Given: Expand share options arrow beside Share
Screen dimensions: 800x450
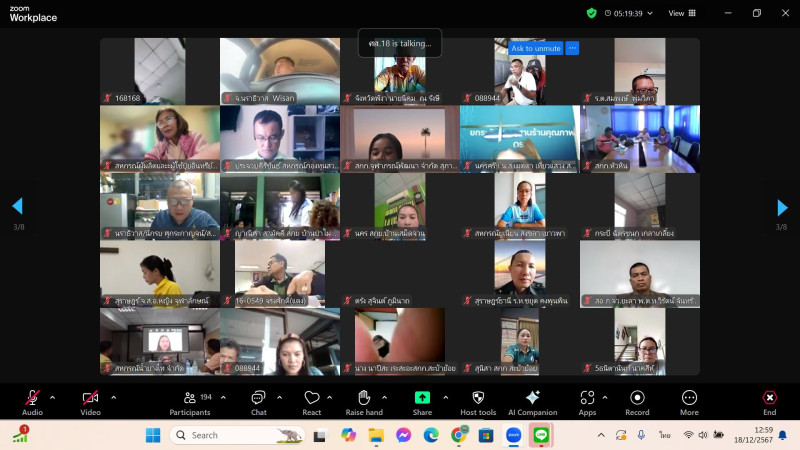Looking at the screenshot, I should pos(446,397).
